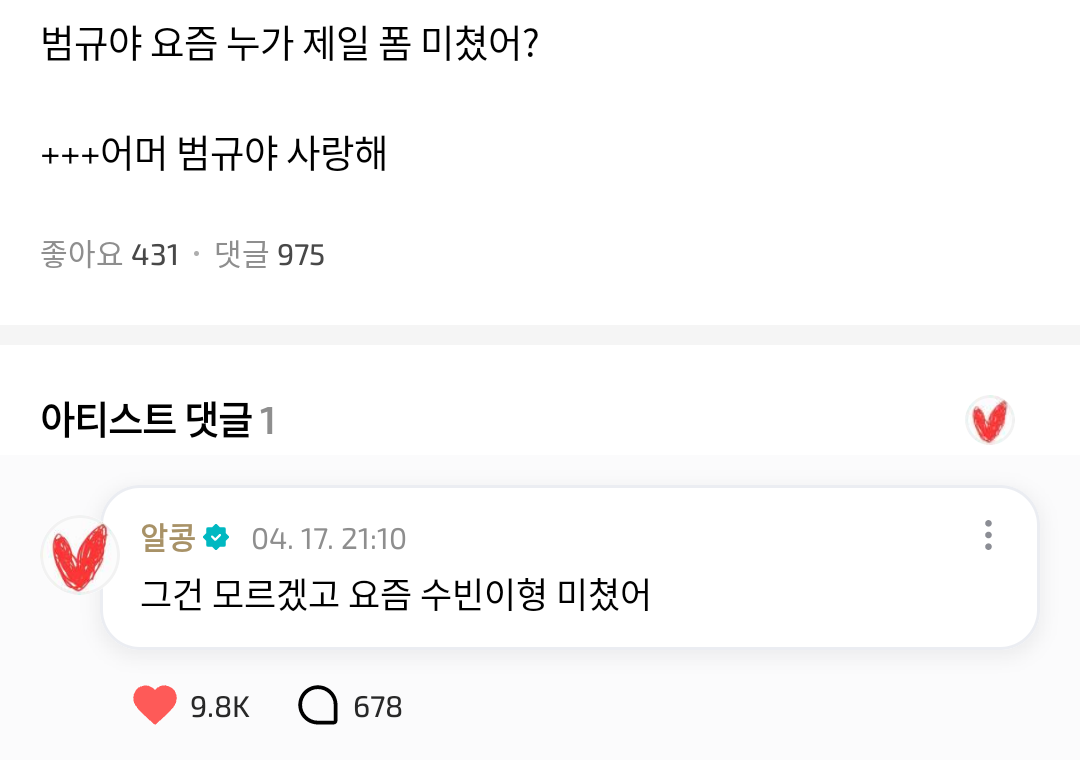Click the 알콩 username

pyautogui.click(x=169, y=538)
